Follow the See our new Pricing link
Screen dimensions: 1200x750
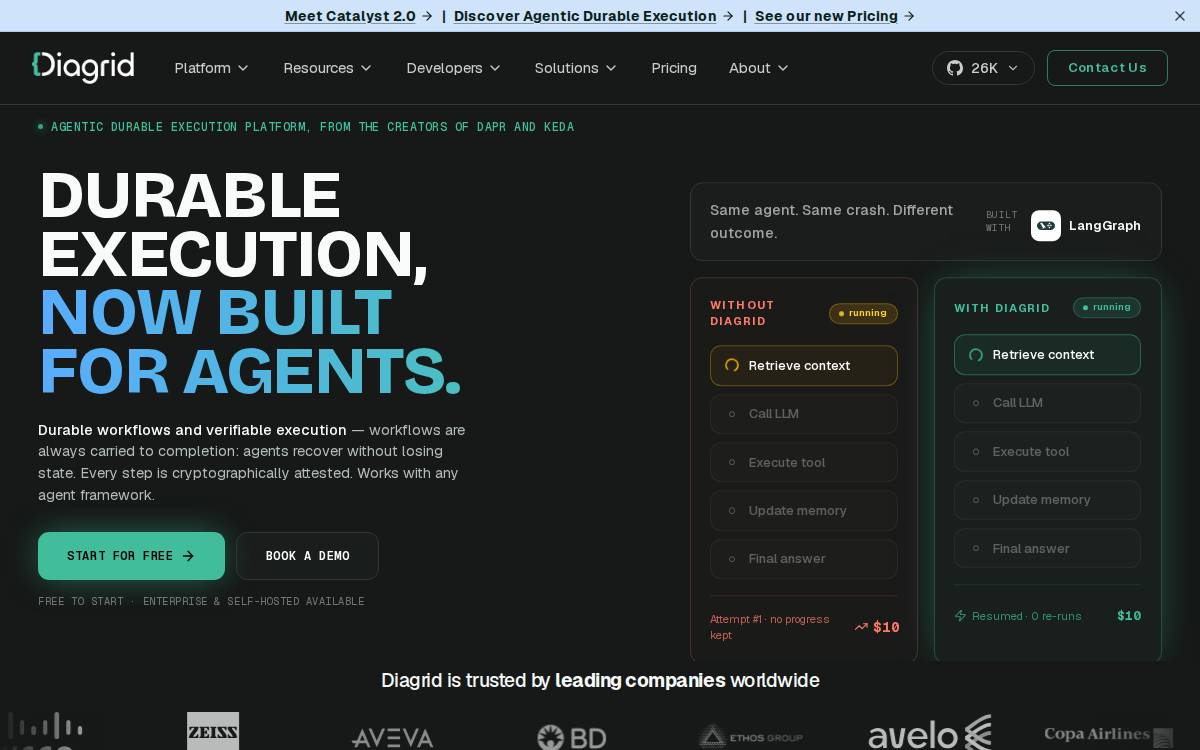pyautogui.click(x=834, y=16)
